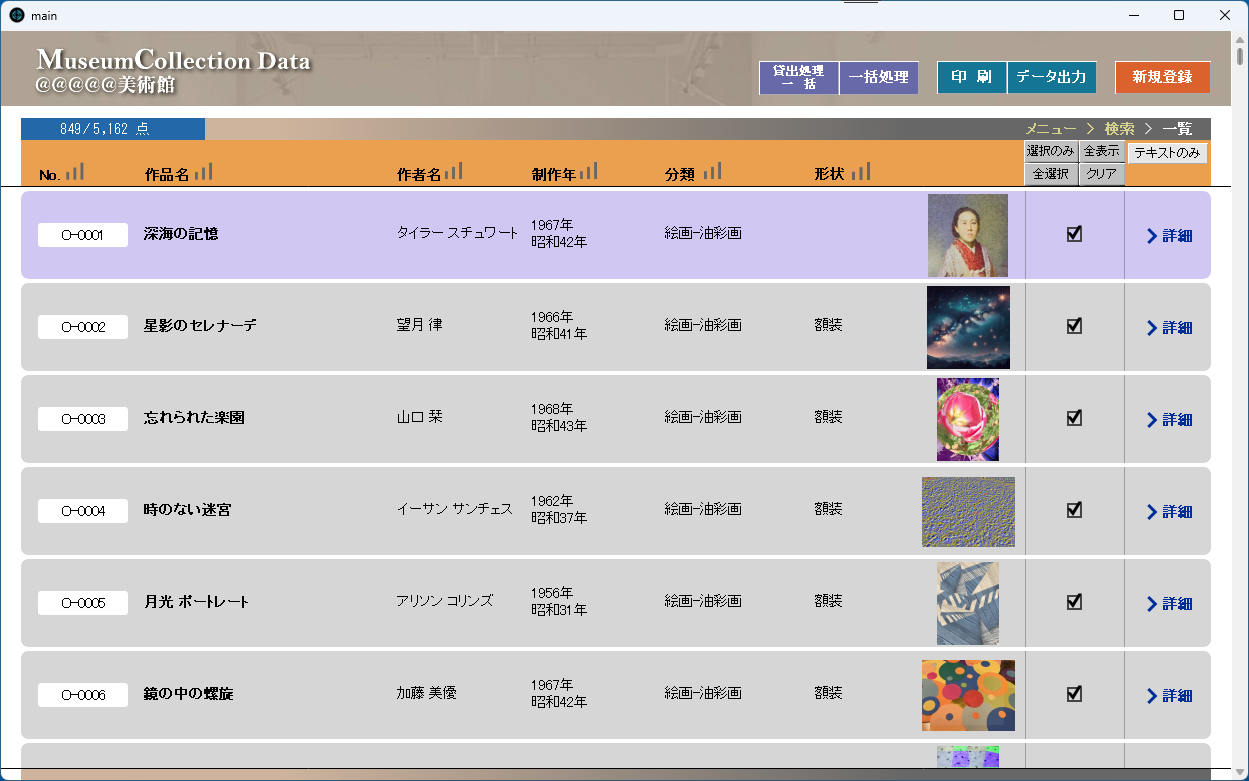
Task: Click 分類 column sort icon
Action: pos(712,171)
